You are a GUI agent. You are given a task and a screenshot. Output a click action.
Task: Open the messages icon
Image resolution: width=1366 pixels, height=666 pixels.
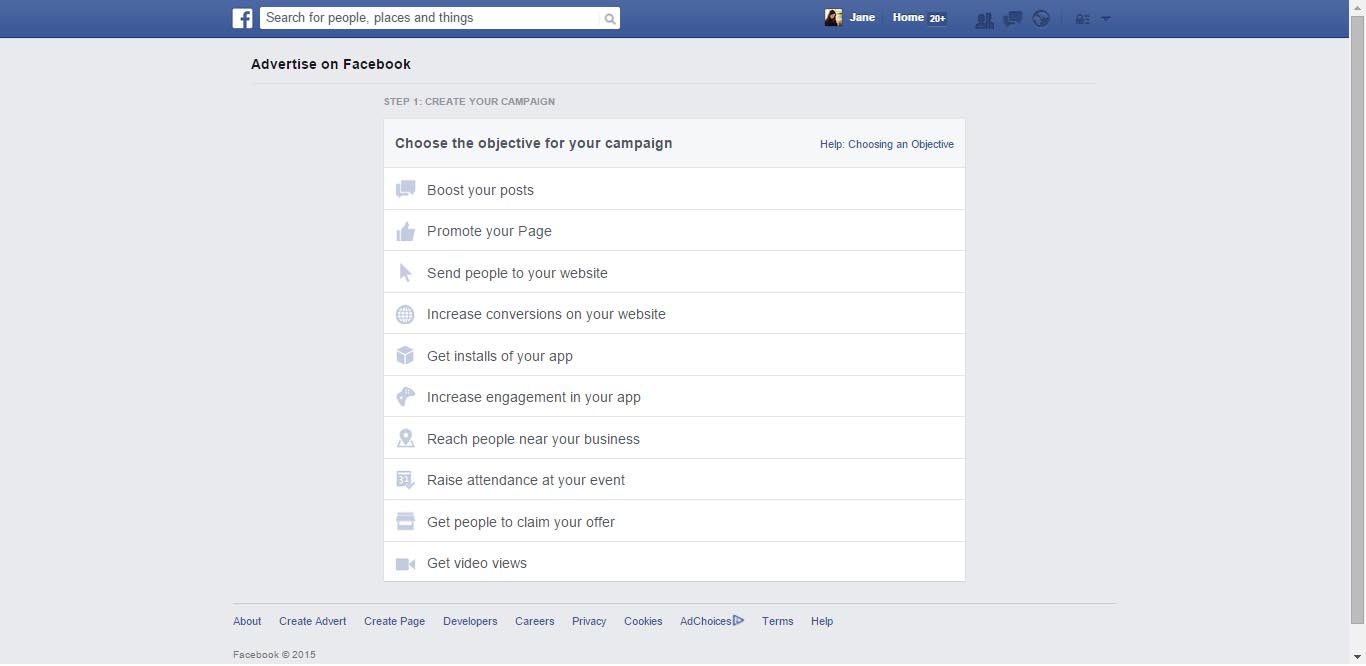(x=1012, y=18)
